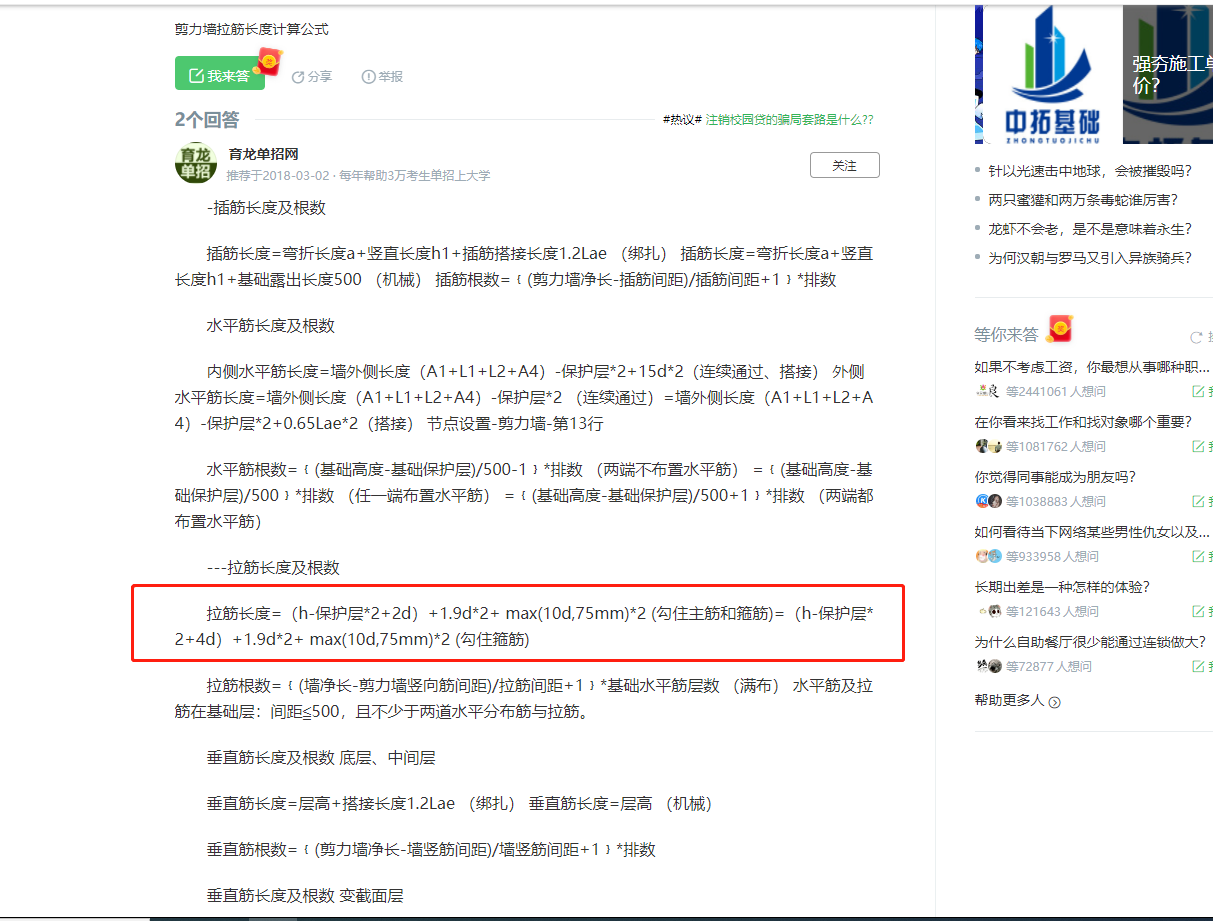
Task: Open the 育龙单招网 user name link
Action: (263, 154)
